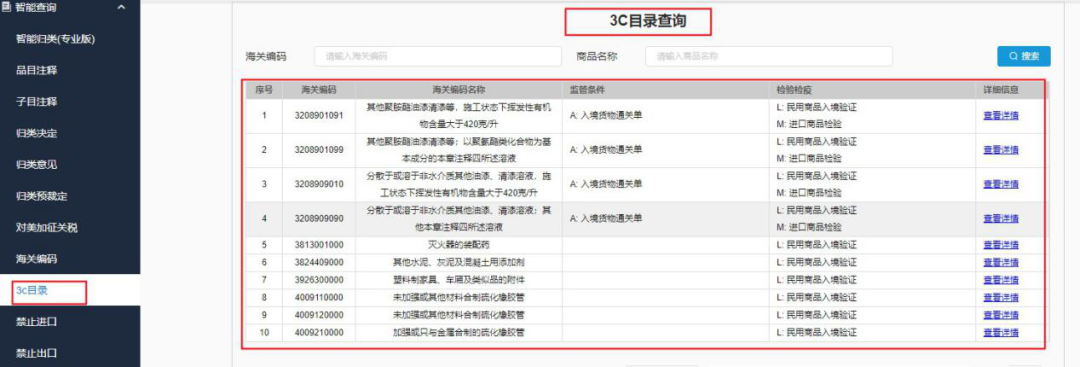Open 查看详情 for code 3824409000

pyautogui.click(x=1001, y=263)
